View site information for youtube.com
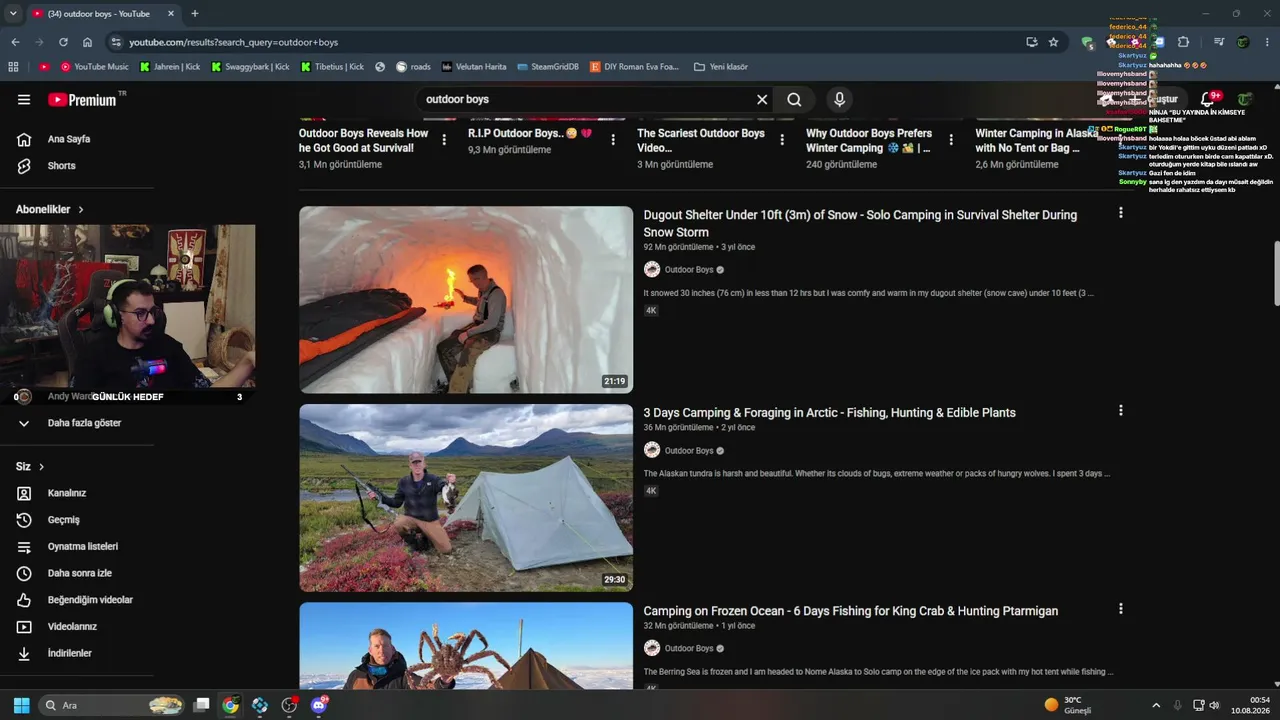Screen dimensions: 1280x720 pyautogui.click(x=116, y=42)
